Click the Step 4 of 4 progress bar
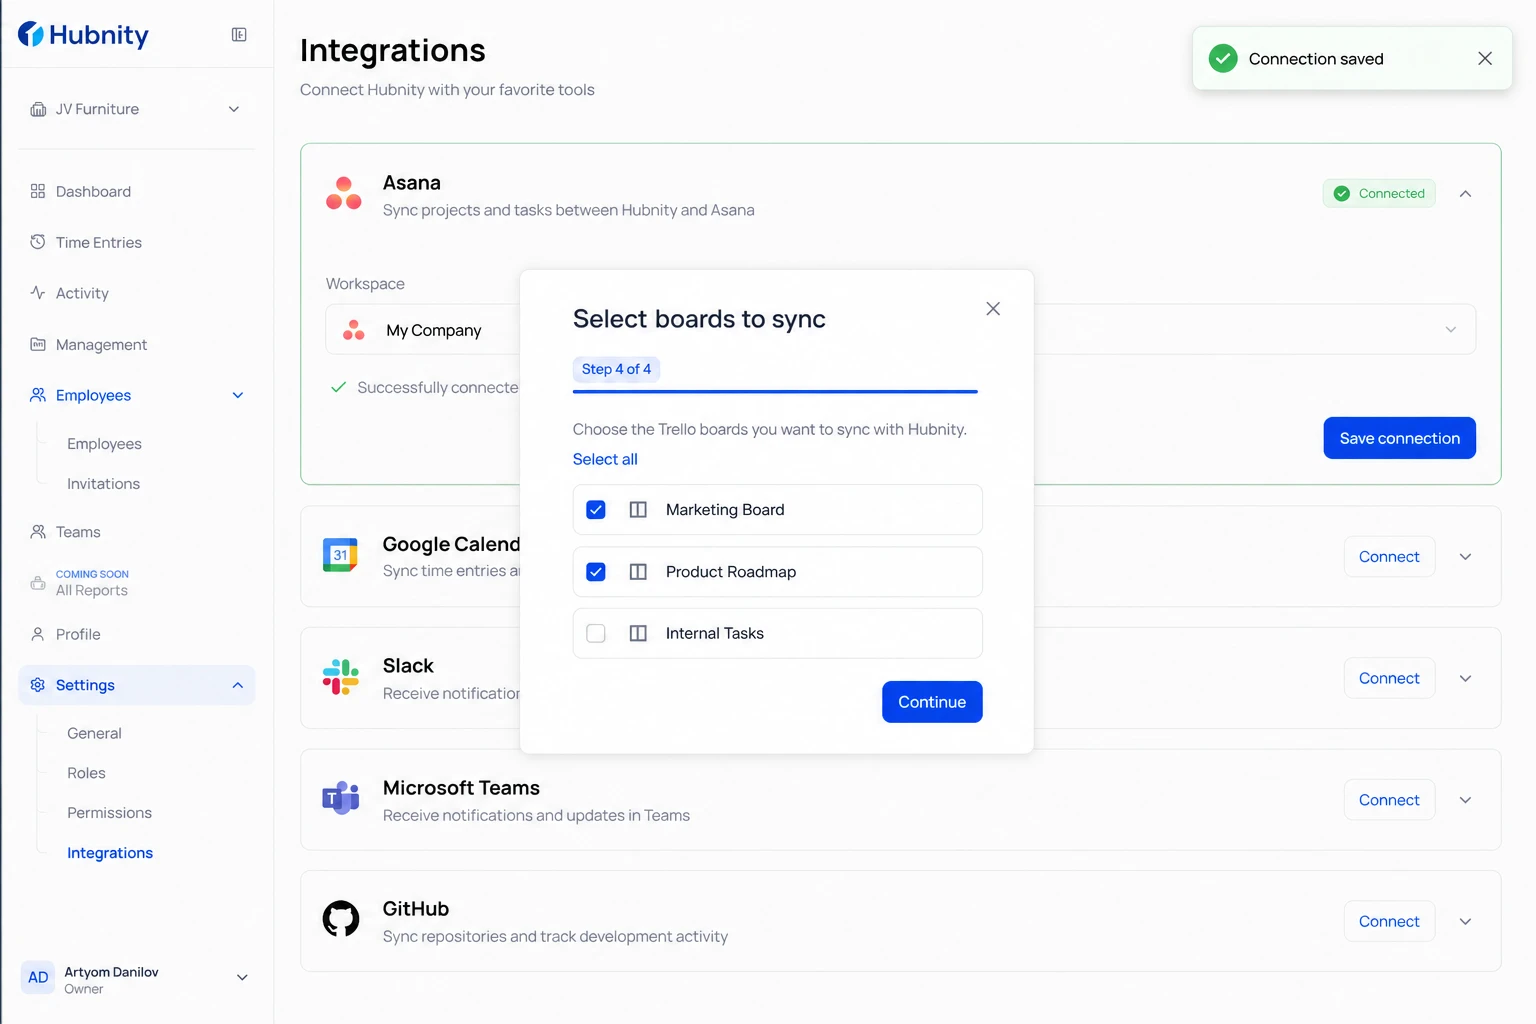 click(775, 391)
